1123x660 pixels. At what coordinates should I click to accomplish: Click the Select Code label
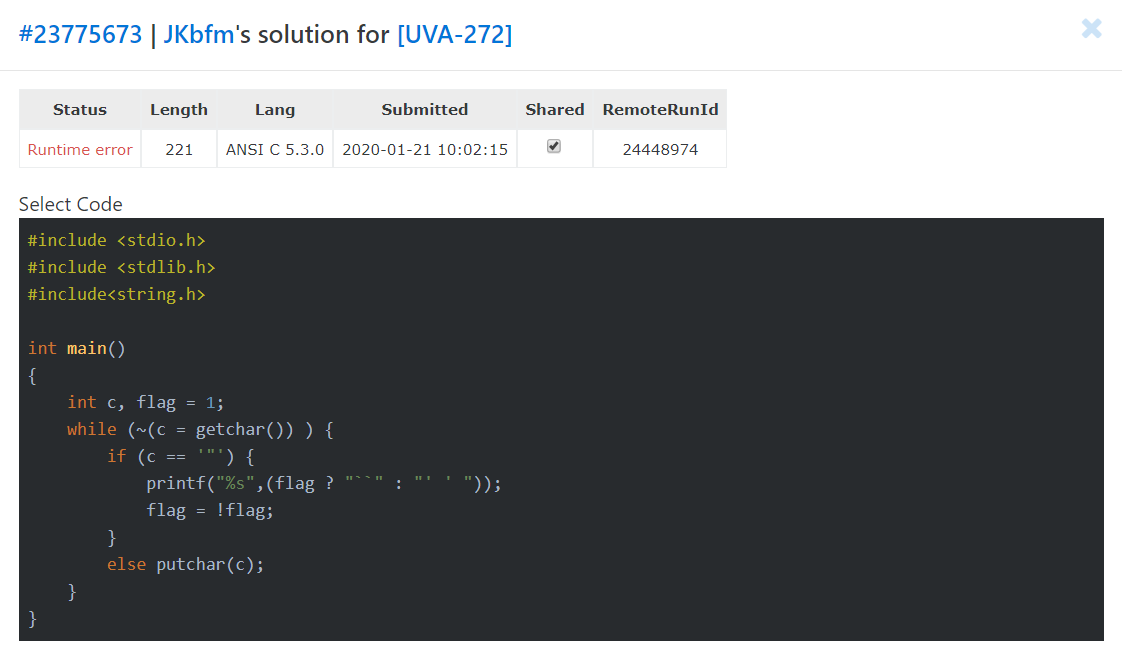[70, 204]
